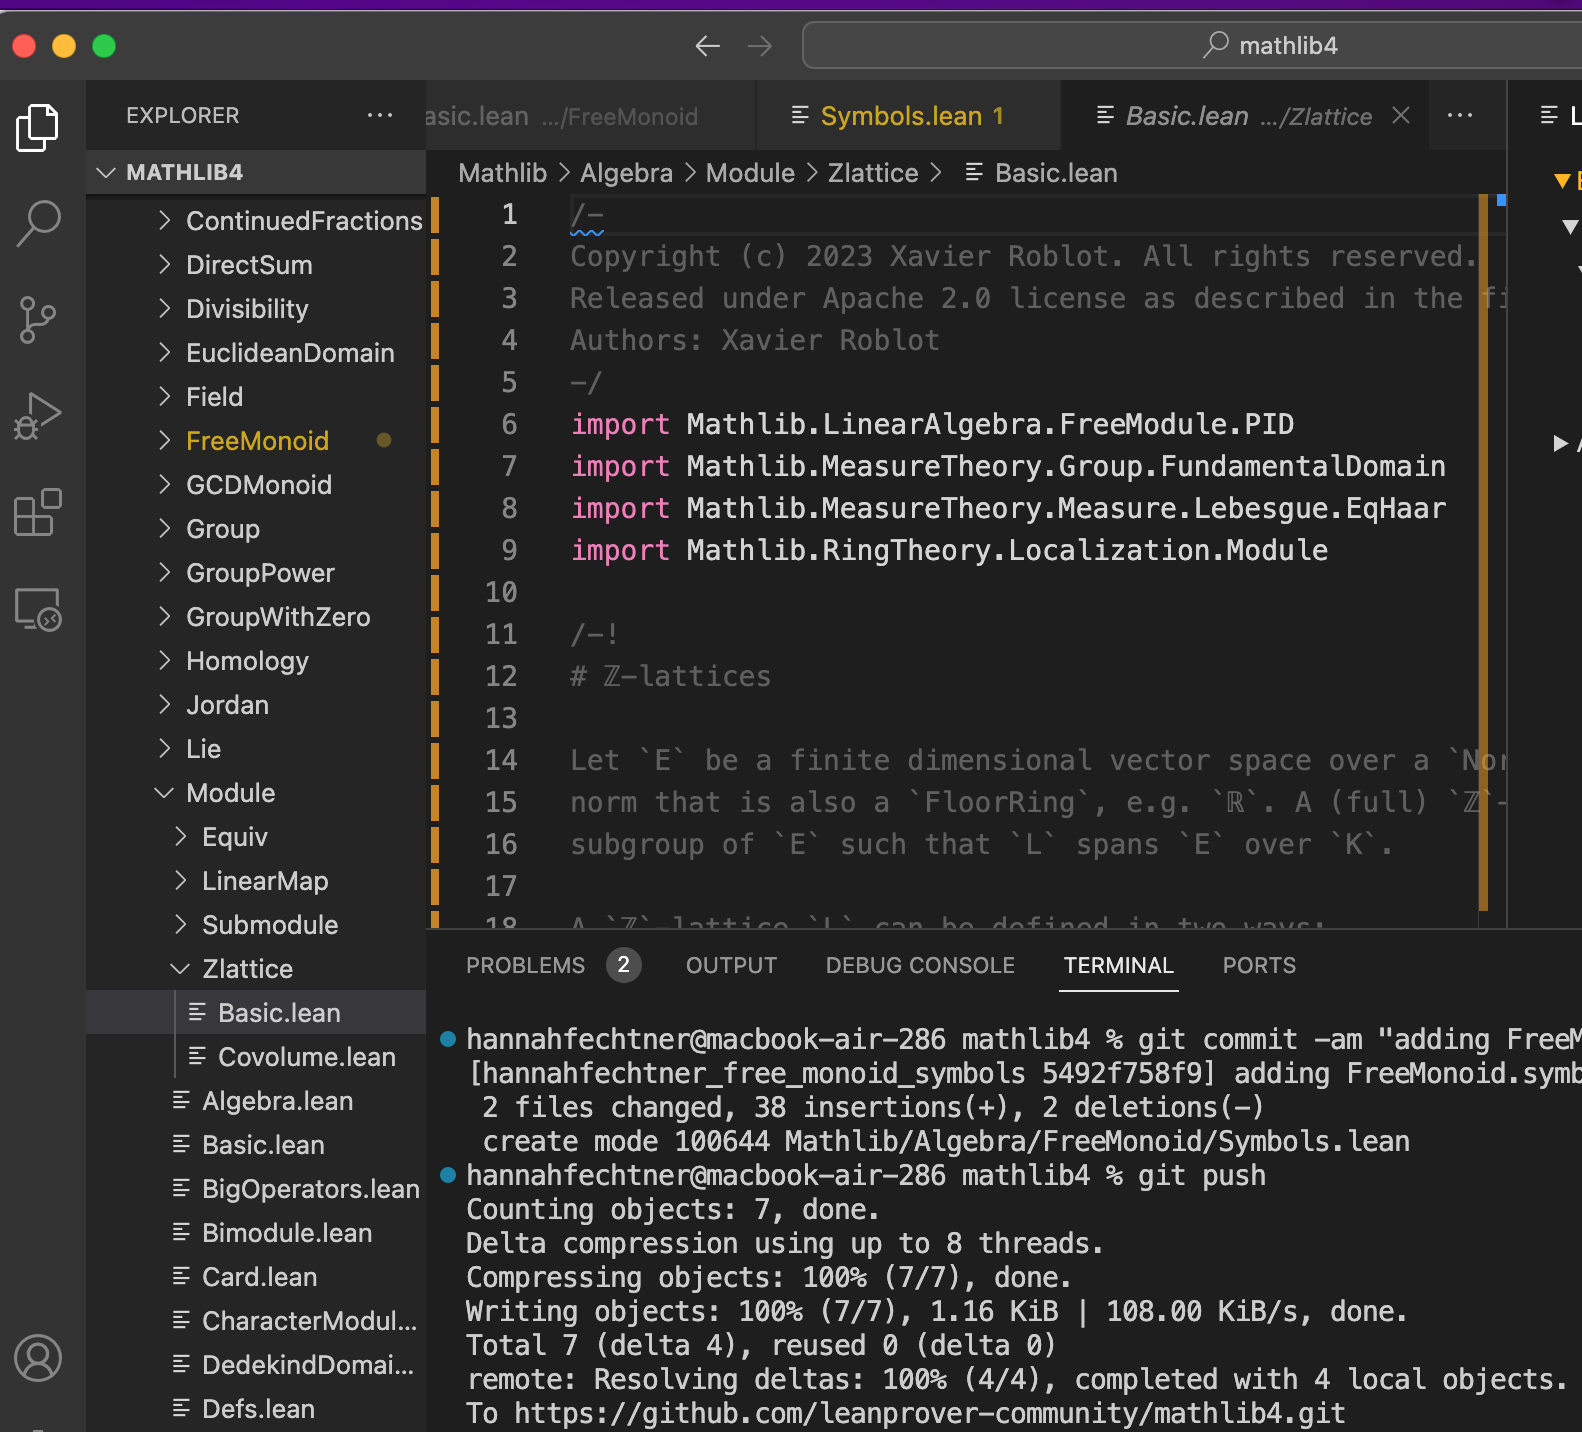Image resolution: width=1582 pixels, height=1432 pixels.
Task: Open BigOperators.lean in explorer
Action: (256, 1189)
